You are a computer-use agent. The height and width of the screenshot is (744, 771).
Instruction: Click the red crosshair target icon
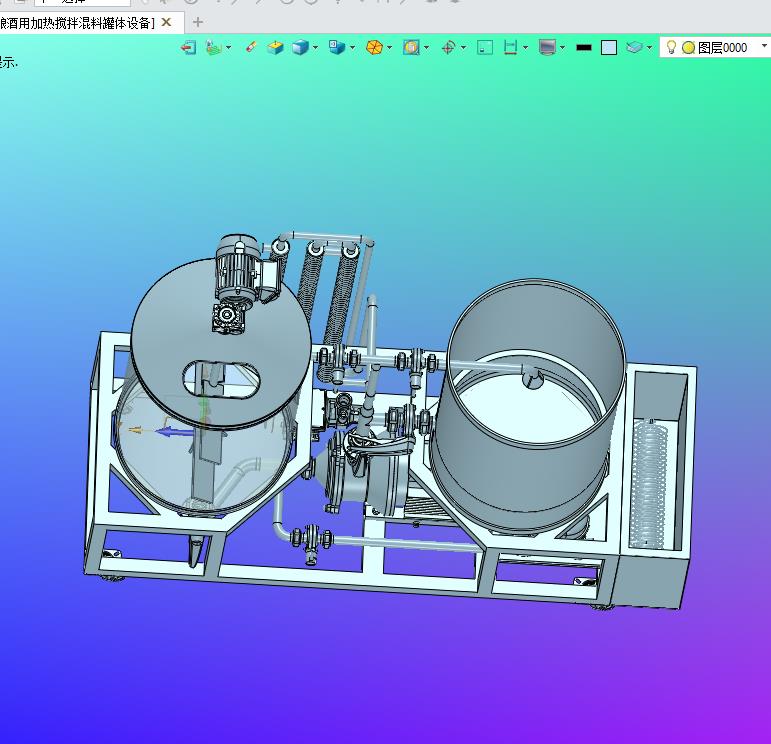[x=448, y=47]
